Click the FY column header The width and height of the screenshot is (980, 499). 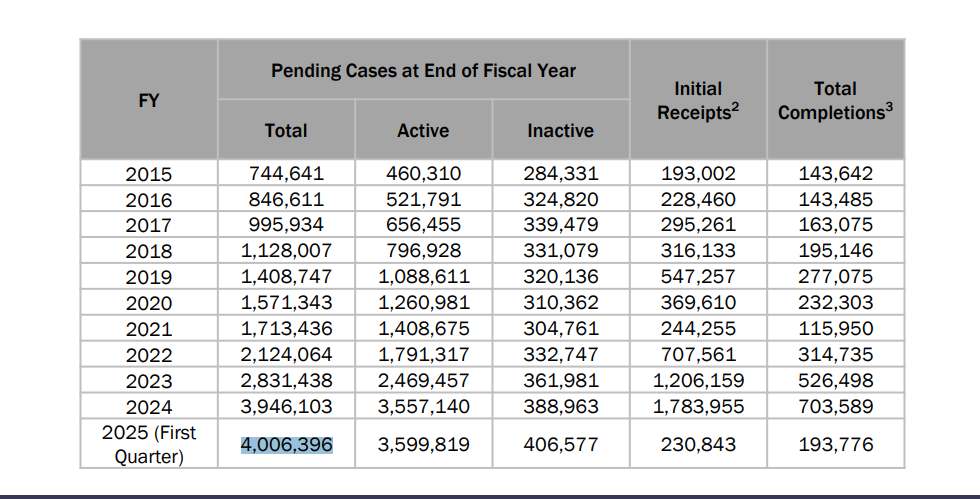point(149,100)
